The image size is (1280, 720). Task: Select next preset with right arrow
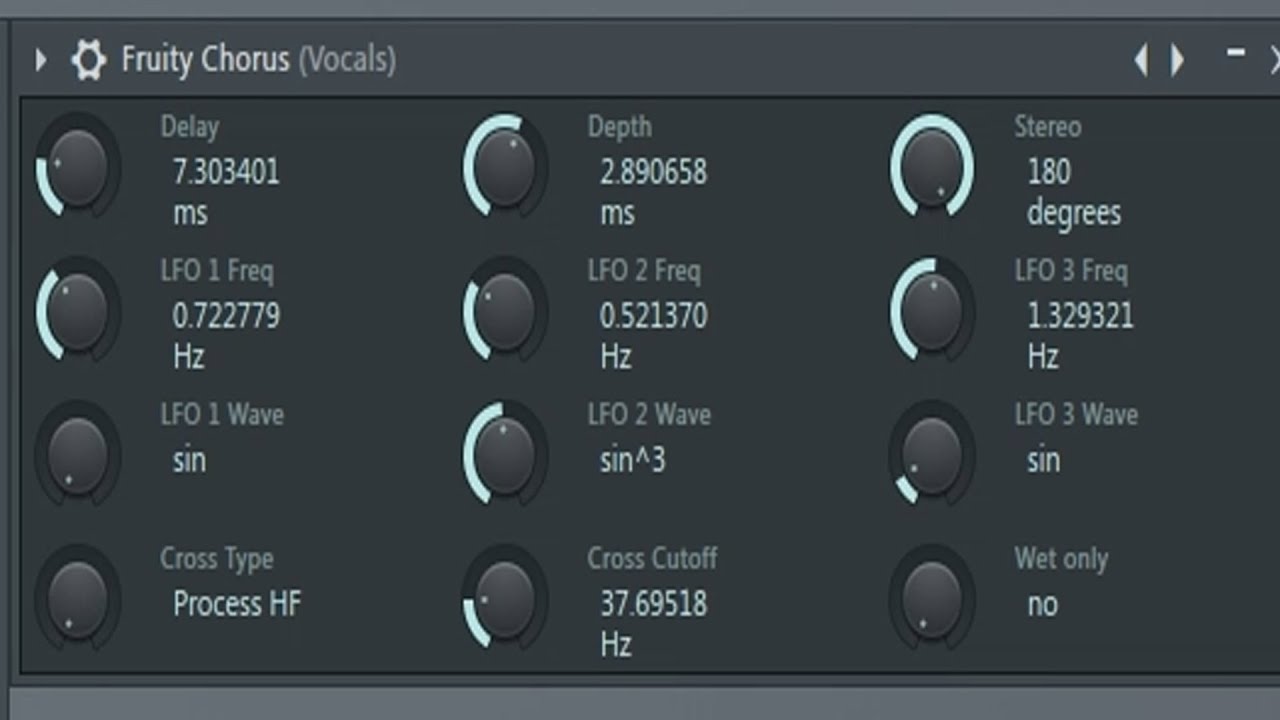[x=1178, y=61]
